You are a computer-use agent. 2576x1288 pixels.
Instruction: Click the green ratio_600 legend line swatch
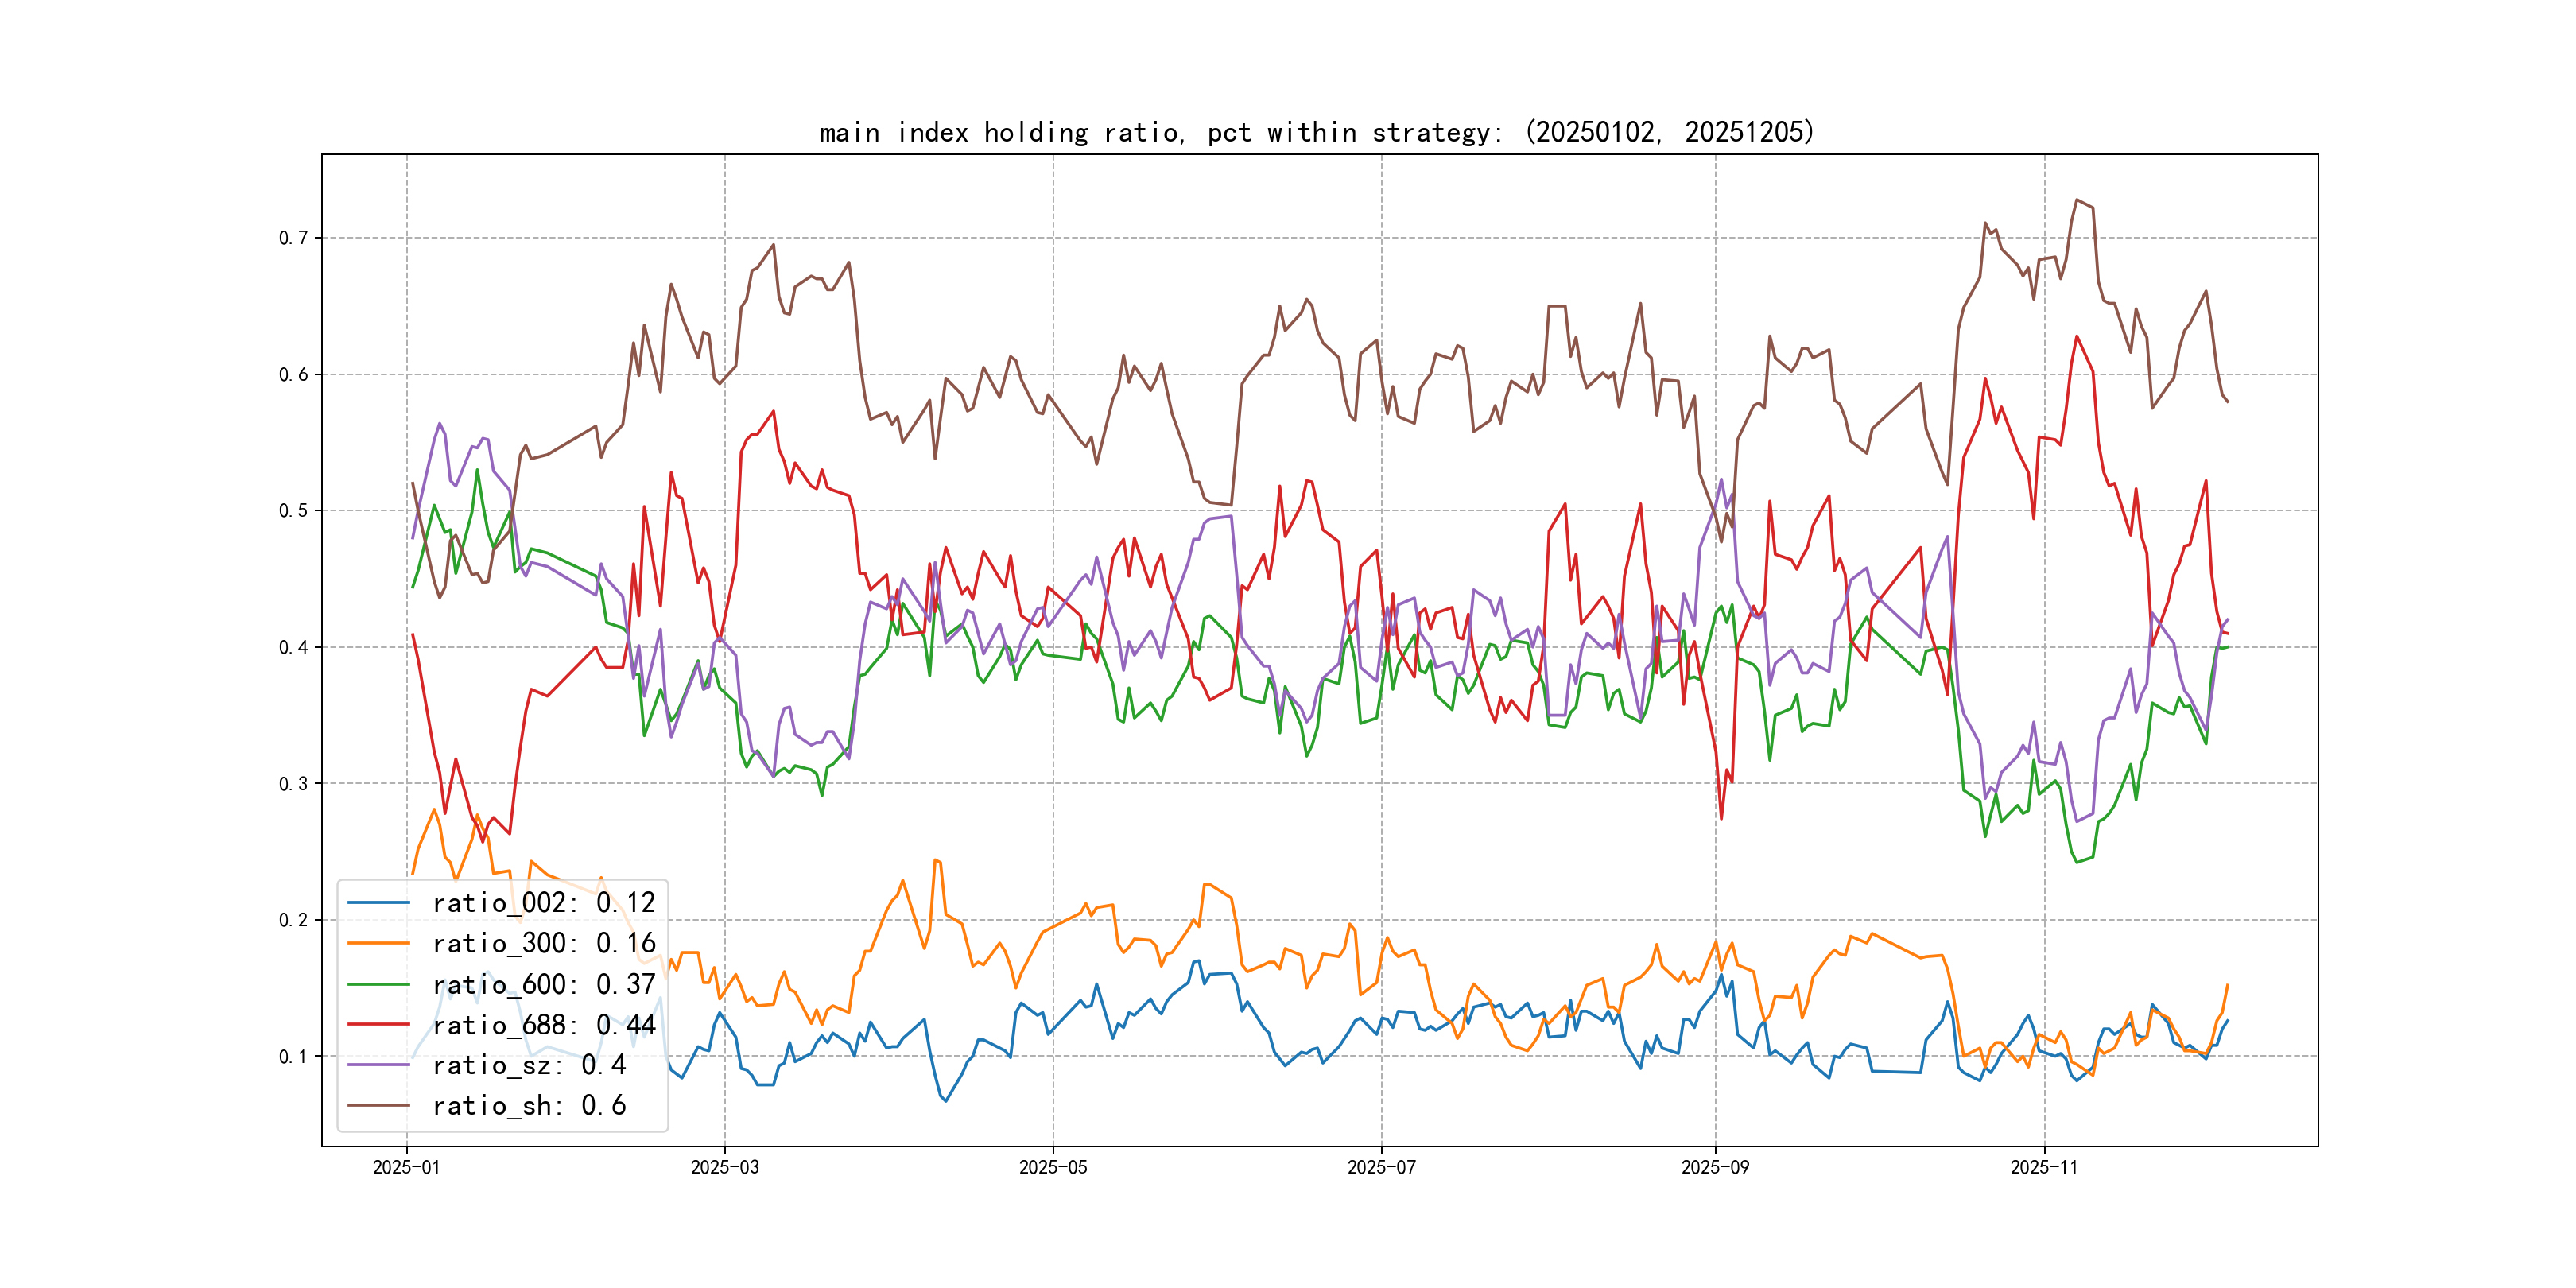[378, 984]
